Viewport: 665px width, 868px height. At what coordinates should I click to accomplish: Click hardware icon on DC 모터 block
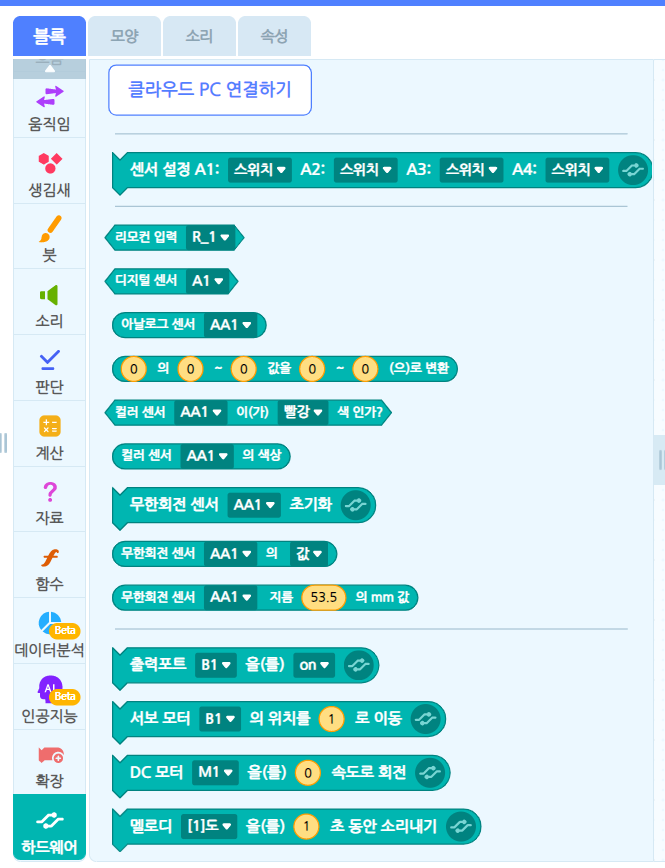430,772
